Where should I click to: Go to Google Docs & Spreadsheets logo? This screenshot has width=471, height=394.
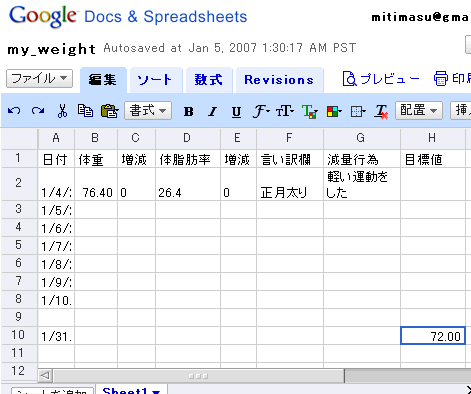coord(128,17)
